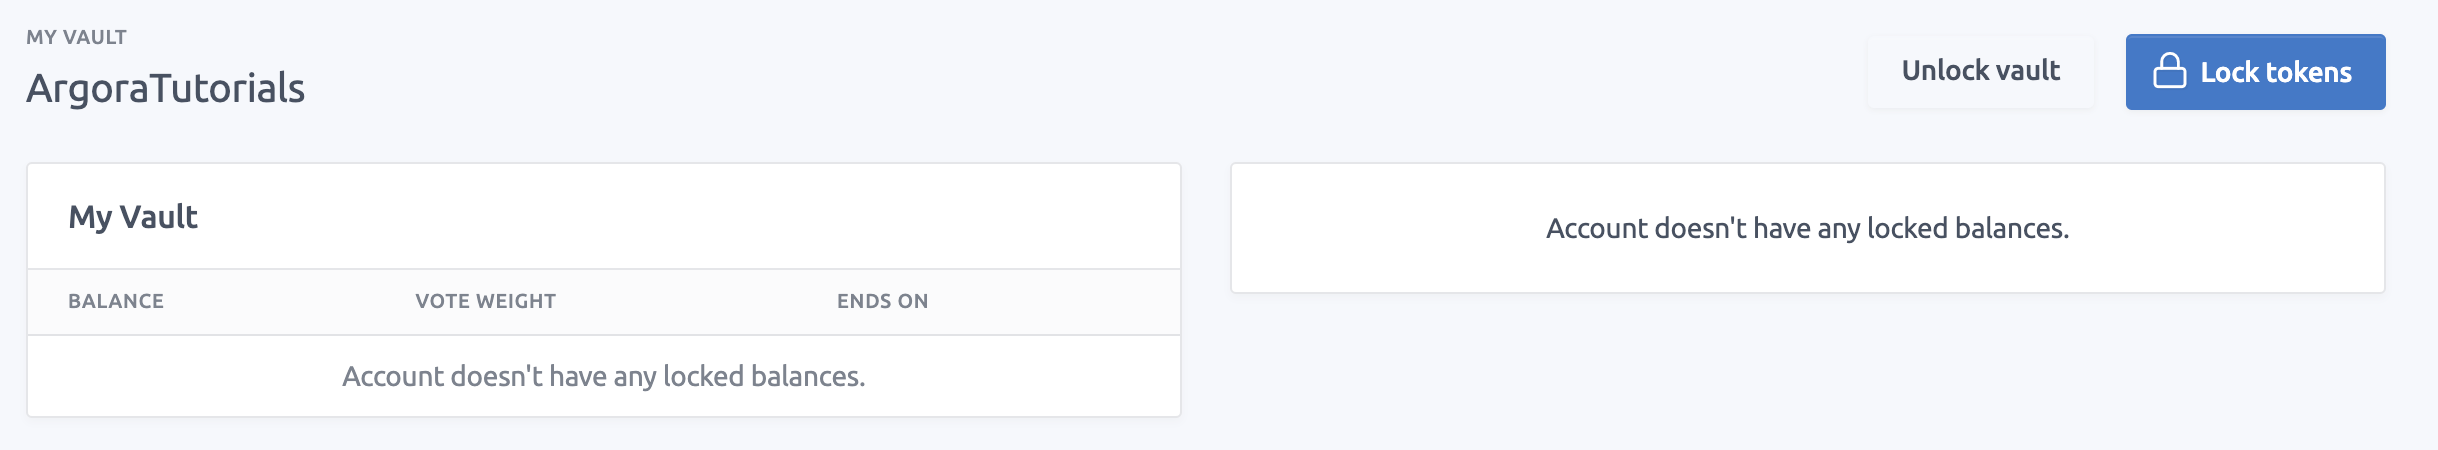Click the Unlock vault button

point(1980,71)
